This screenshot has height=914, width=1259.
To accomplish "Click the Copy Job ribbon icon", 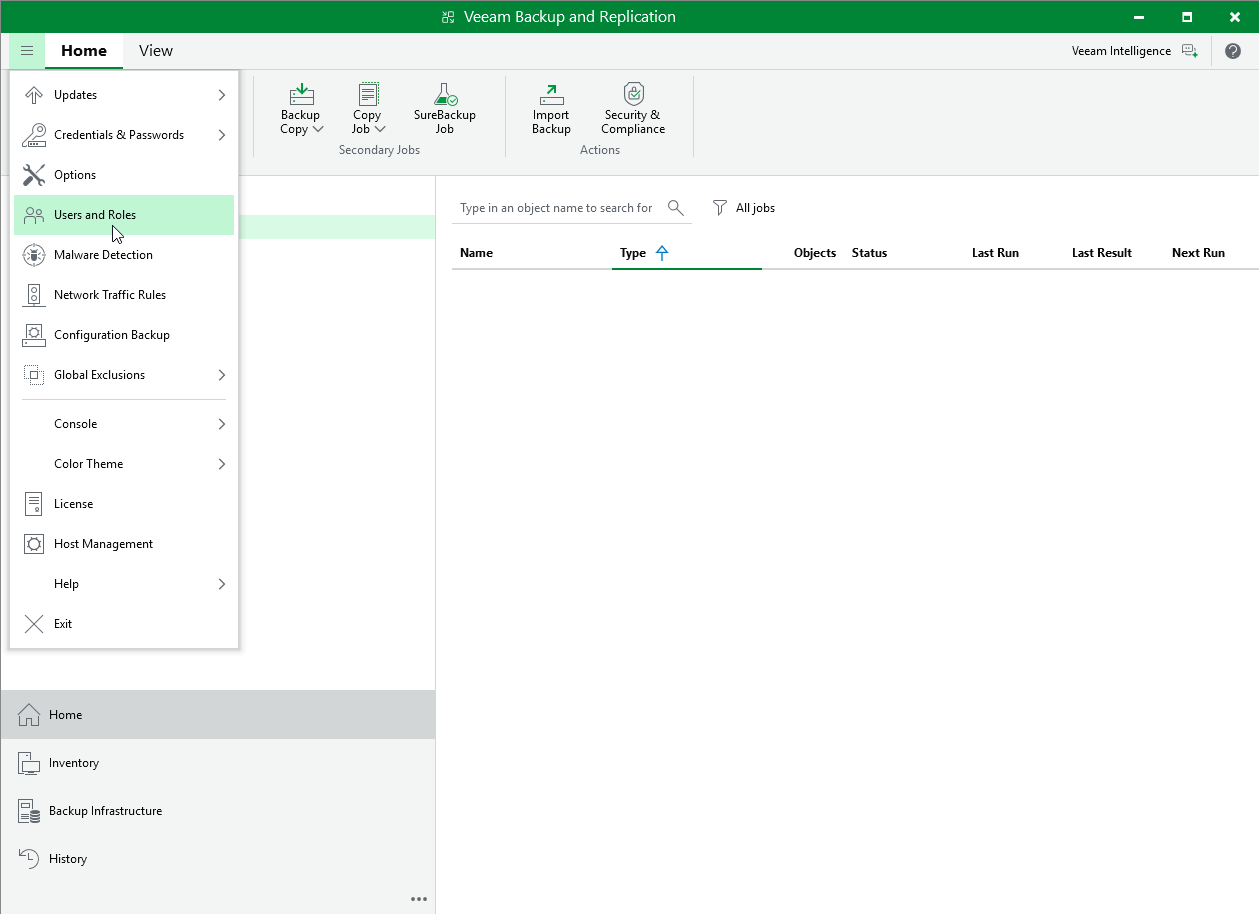I will click(x=368, y=94).
